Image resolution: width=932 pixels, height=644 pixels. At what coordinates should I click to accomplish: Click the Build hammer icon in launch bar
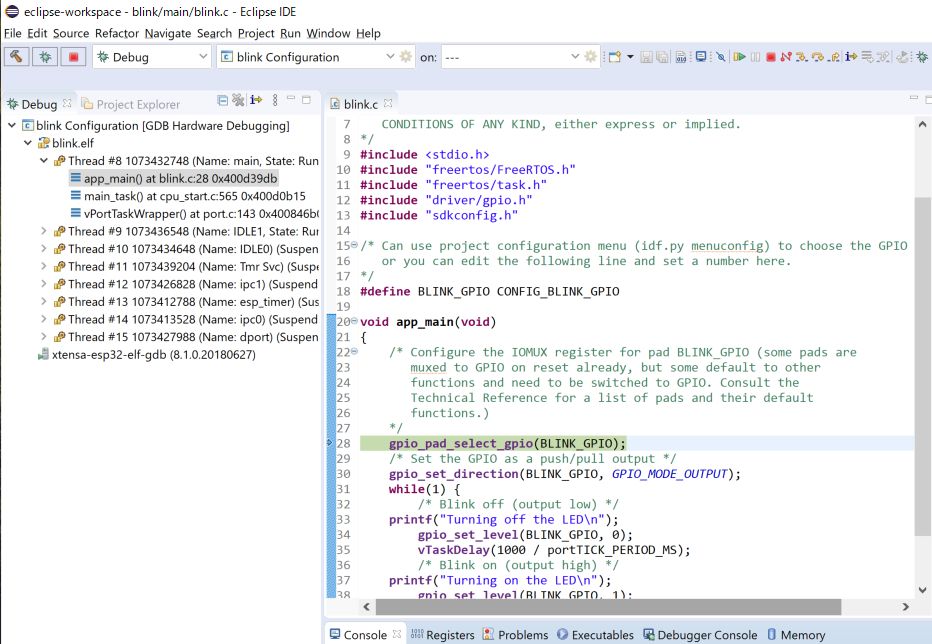16,57
